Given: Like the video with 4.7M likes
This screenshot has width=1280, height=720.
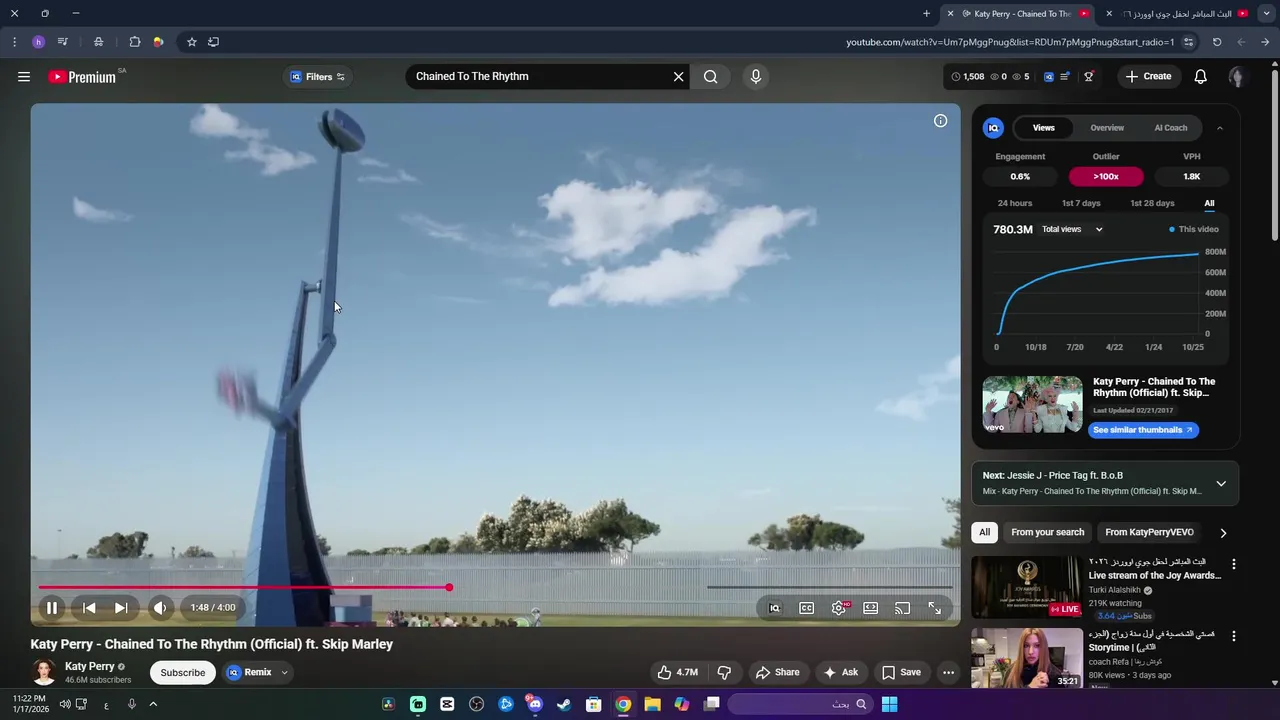Looking at the screenshot, I should tap(677, 672).
